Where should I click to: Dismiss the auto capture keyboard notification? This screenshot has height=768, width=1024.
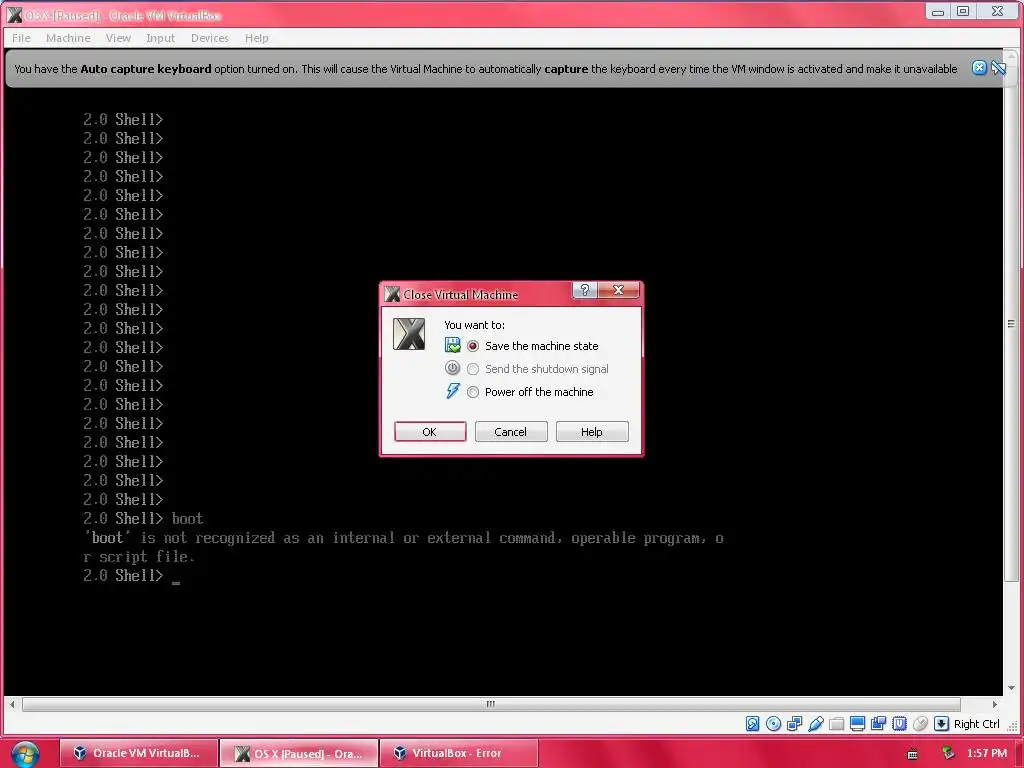click(979, 68)
